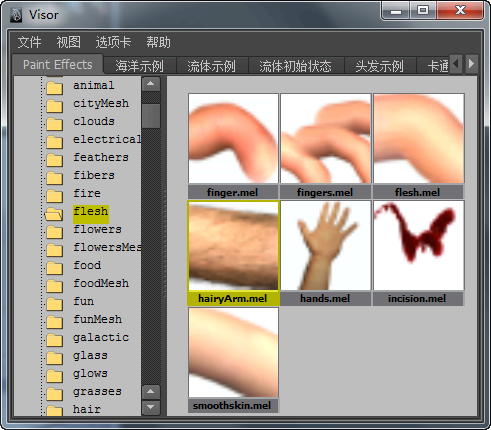Click the bottom scroll down arrow

coord(151,407)
